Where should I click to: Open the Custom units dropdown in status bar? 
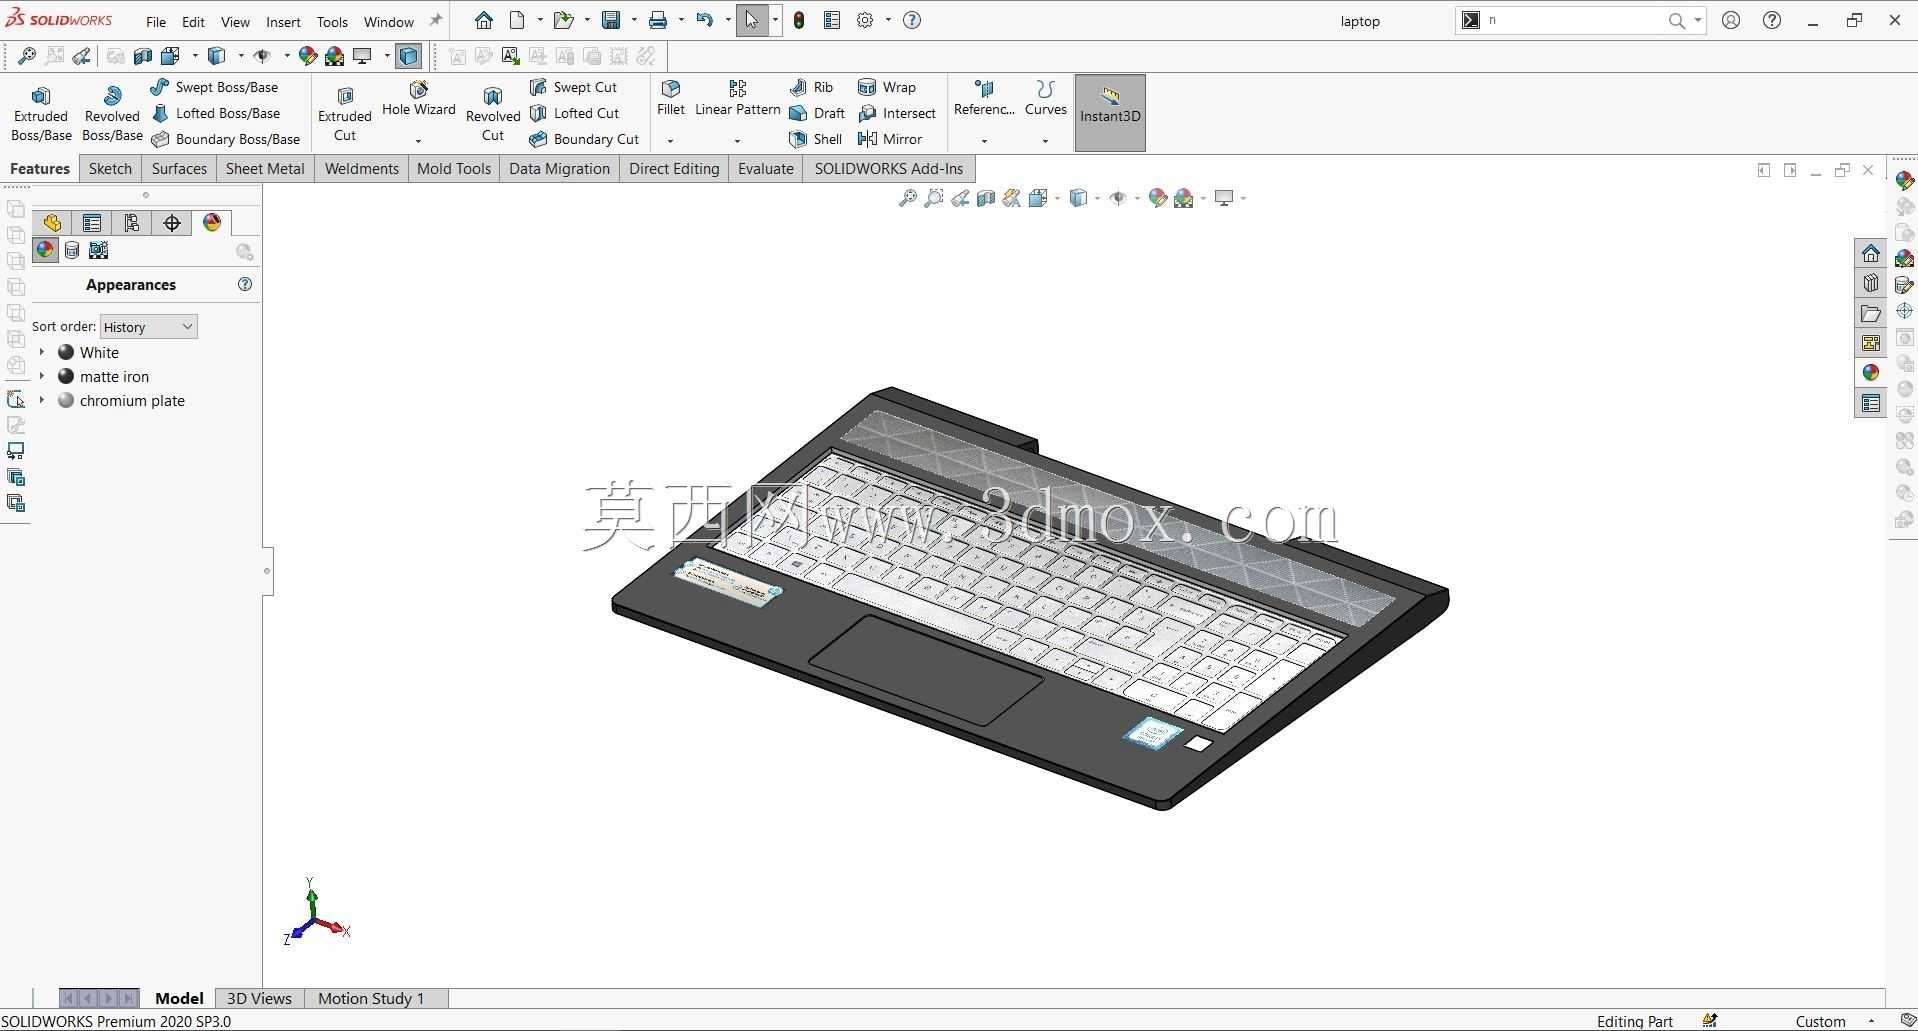click(1872, 1021)
